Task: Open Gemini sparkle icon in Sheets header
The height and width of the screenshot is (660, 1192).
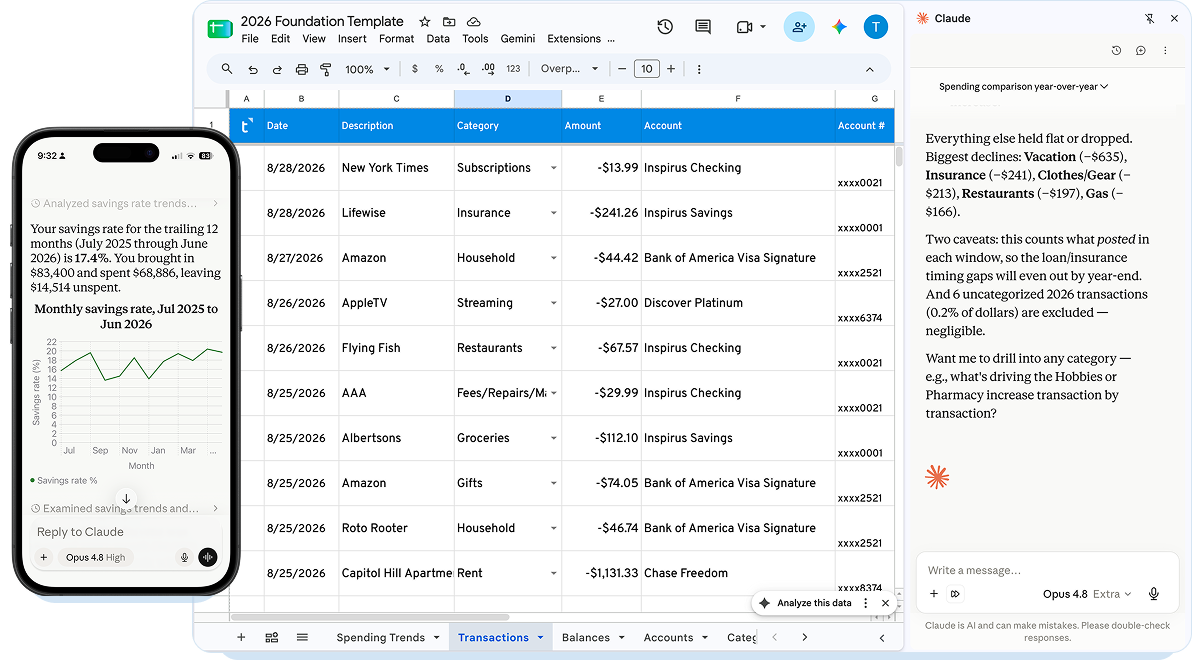Action: coord(839,27)
